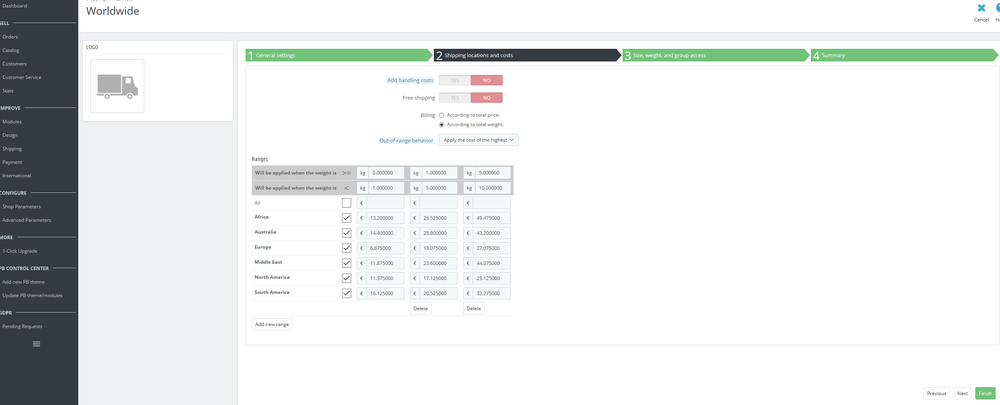Edit Africa first range price 13.200000
Viewport: 1000px width, 405px height.
pos(385,217)
